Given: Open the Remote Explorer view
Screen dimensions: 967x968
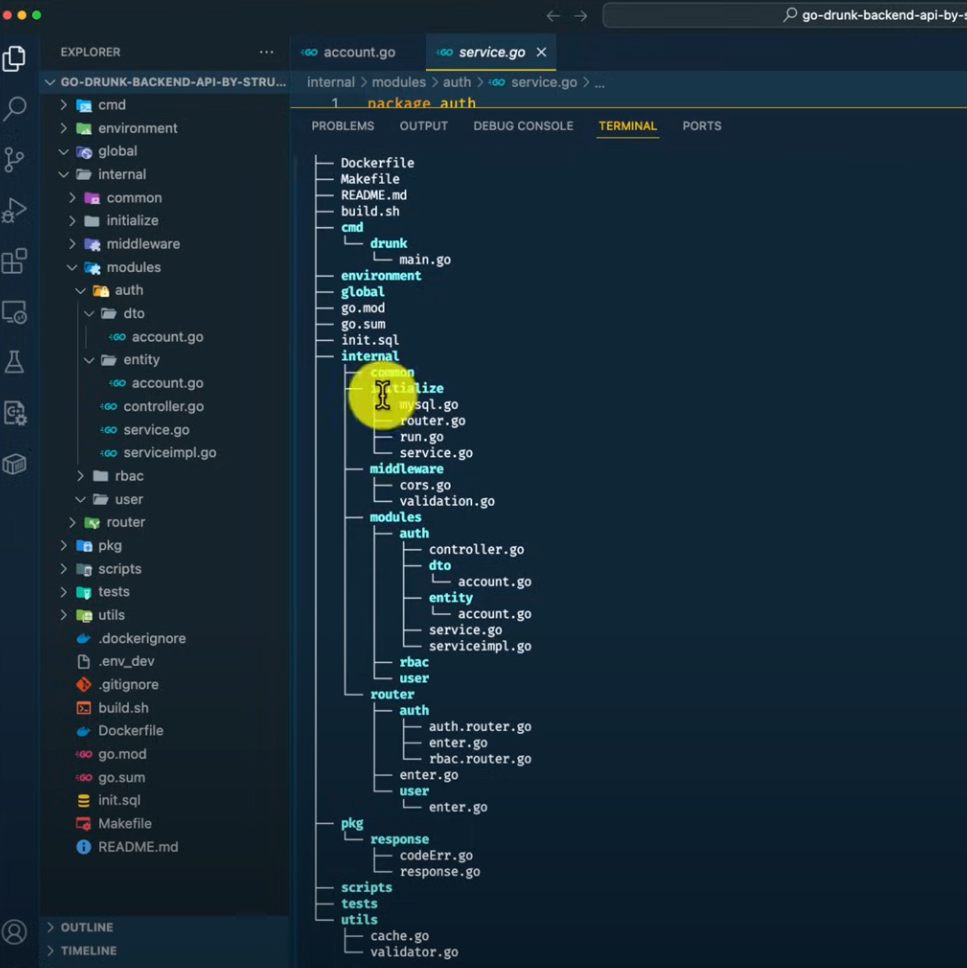Looking at the screenshot, I should click(14, 312).
